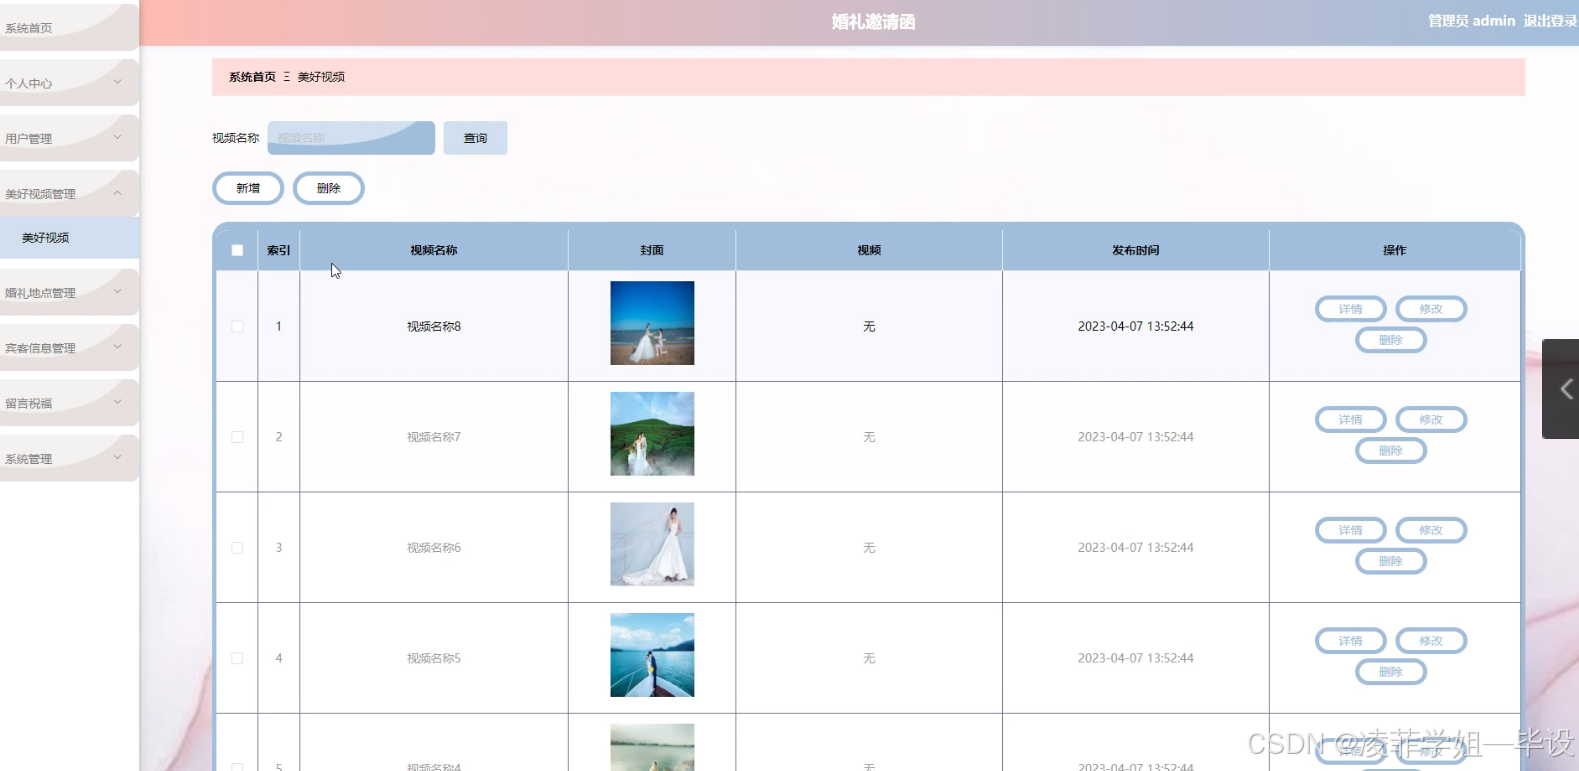1579x771 pixels.
Task: Open the white dress cover thumbnail of 视频名称6
Action: [652, 544]
